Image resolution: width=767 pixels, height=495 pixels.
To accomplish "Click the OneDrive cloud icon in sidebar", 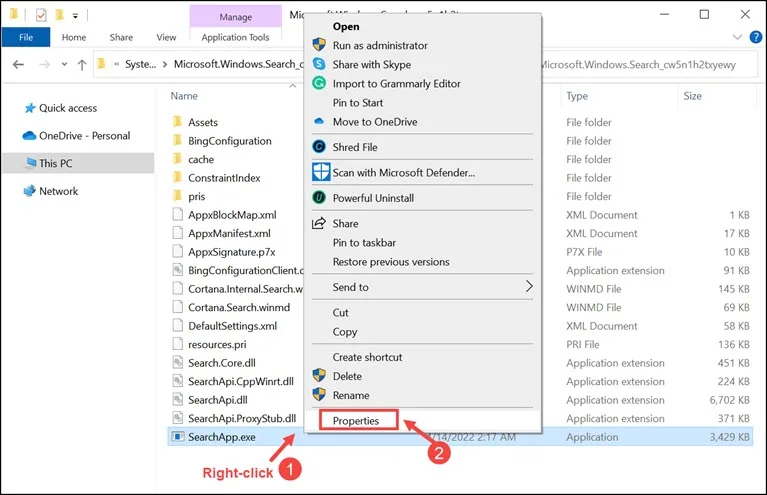I will click(x=29, y=135).
